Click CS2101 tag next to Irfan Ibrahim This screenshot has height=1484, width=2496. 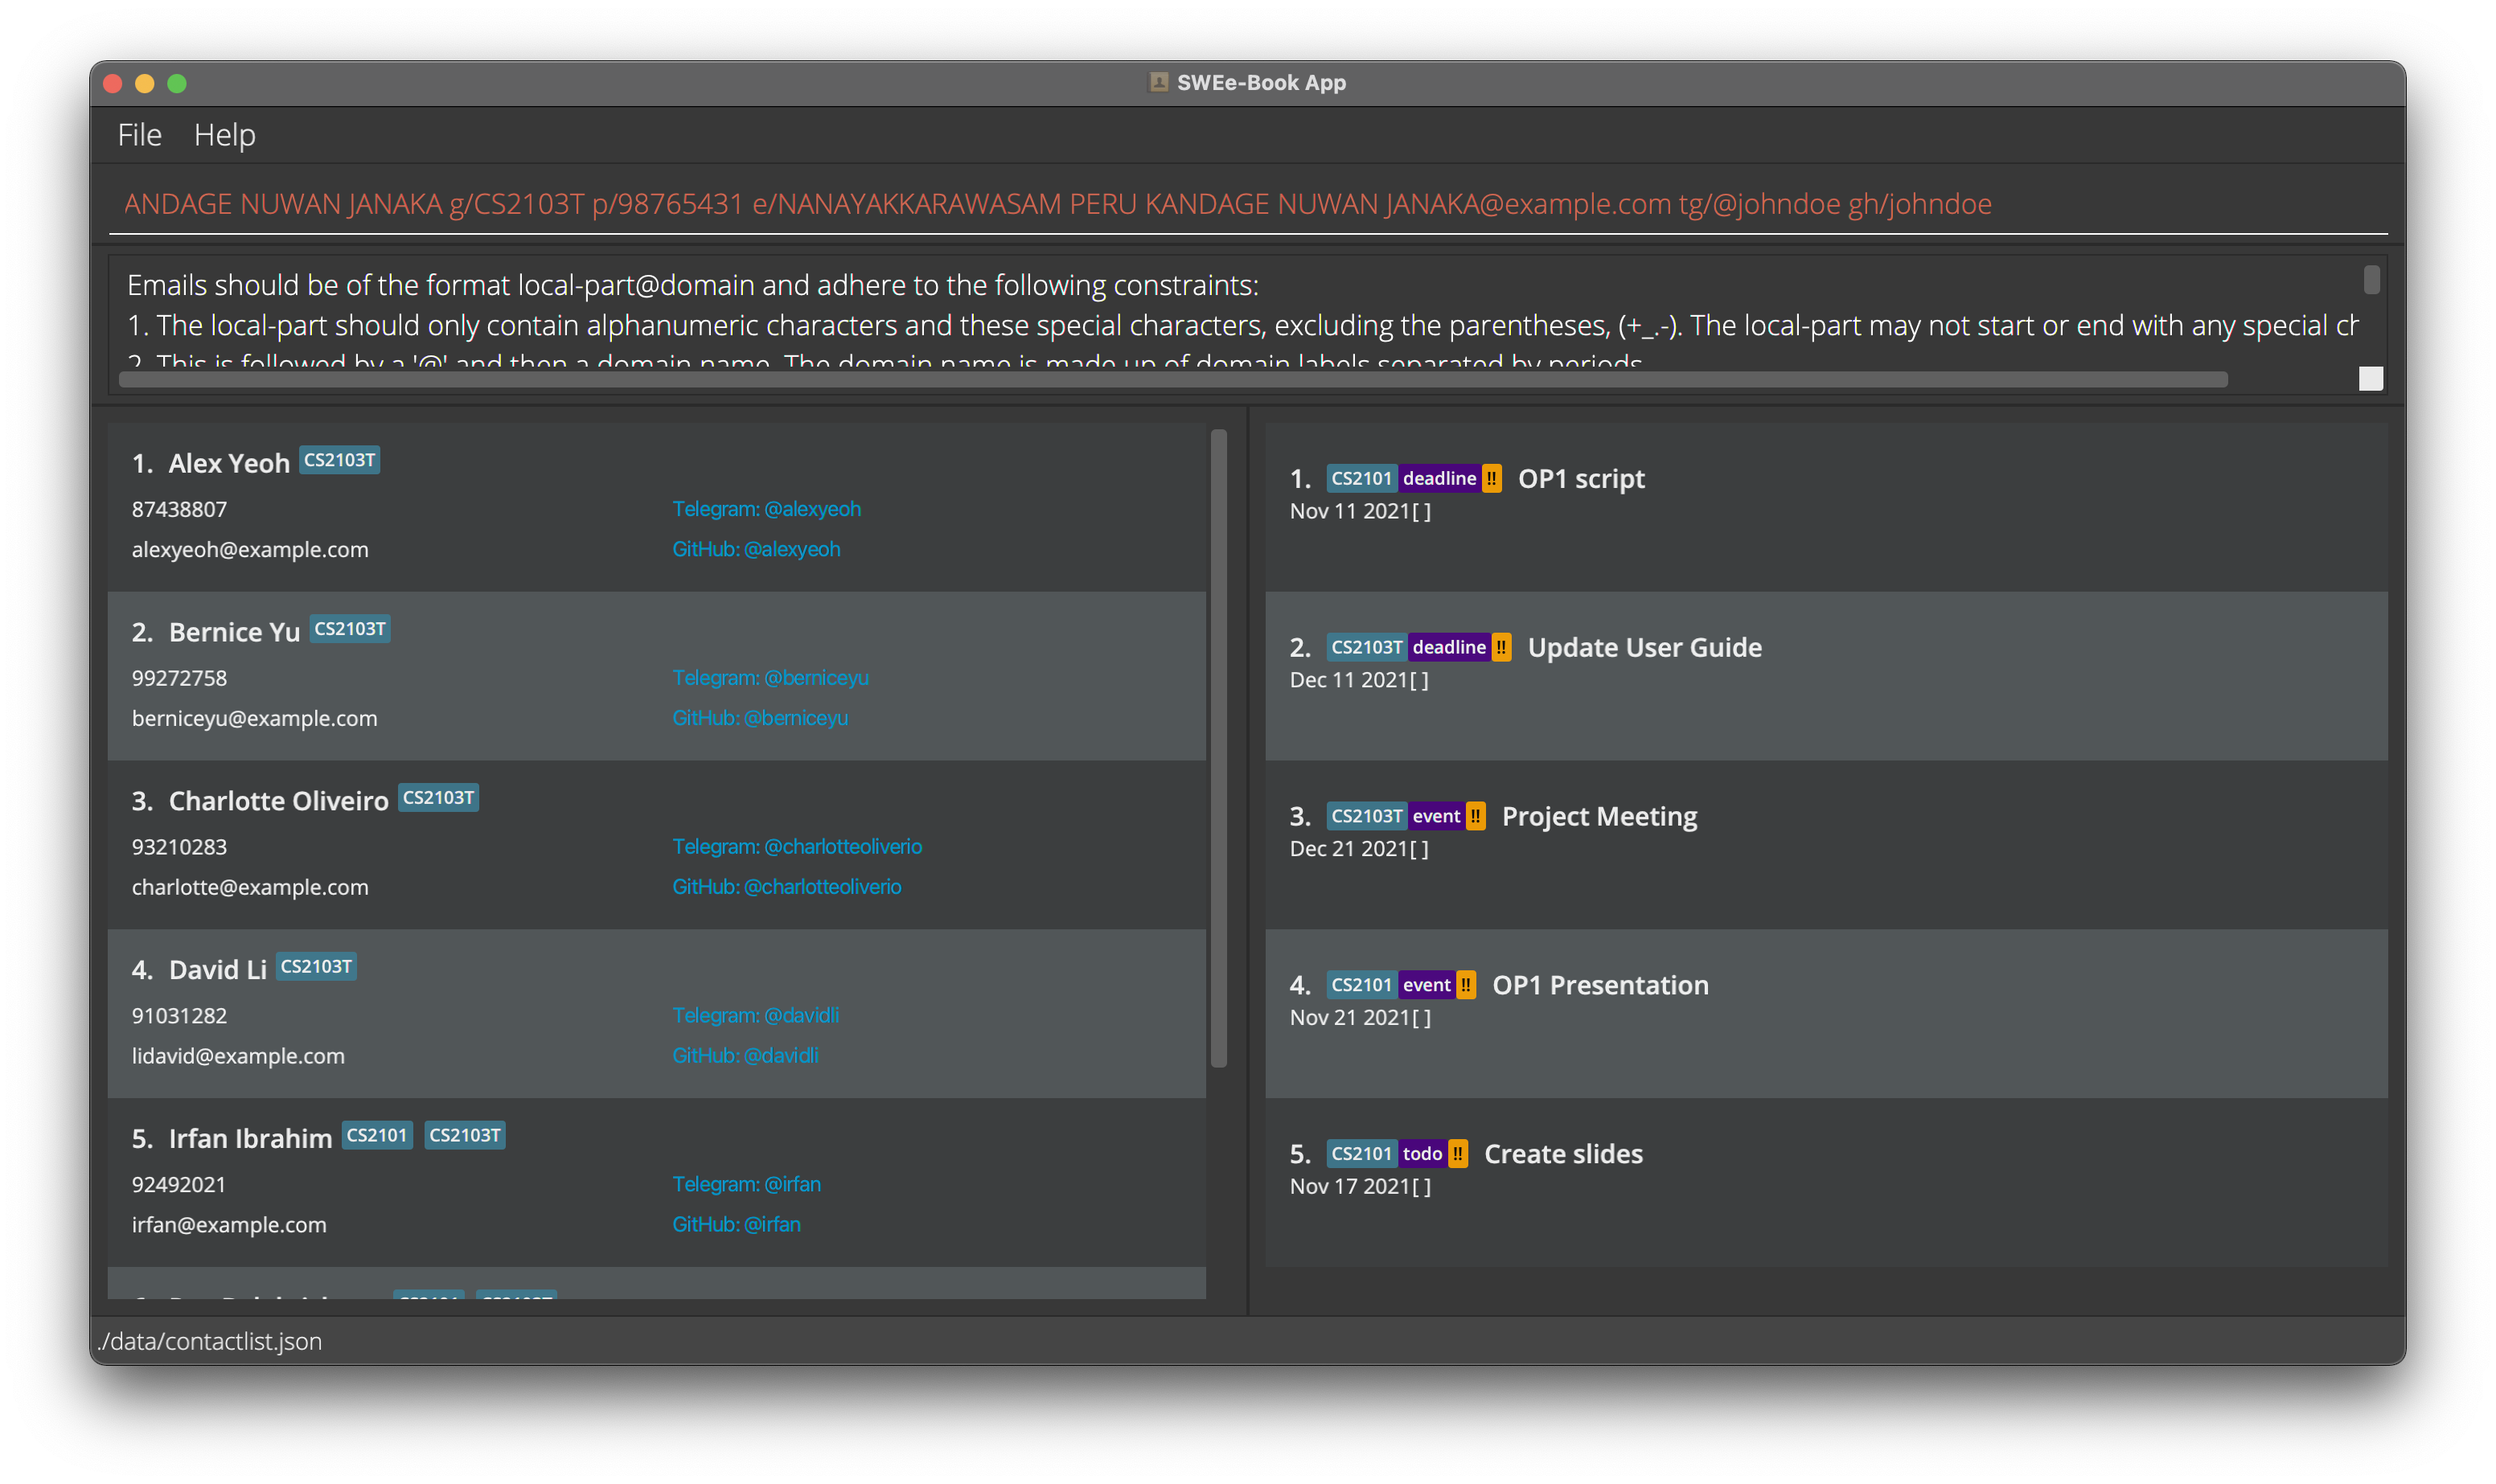[x=377, y=1135]
